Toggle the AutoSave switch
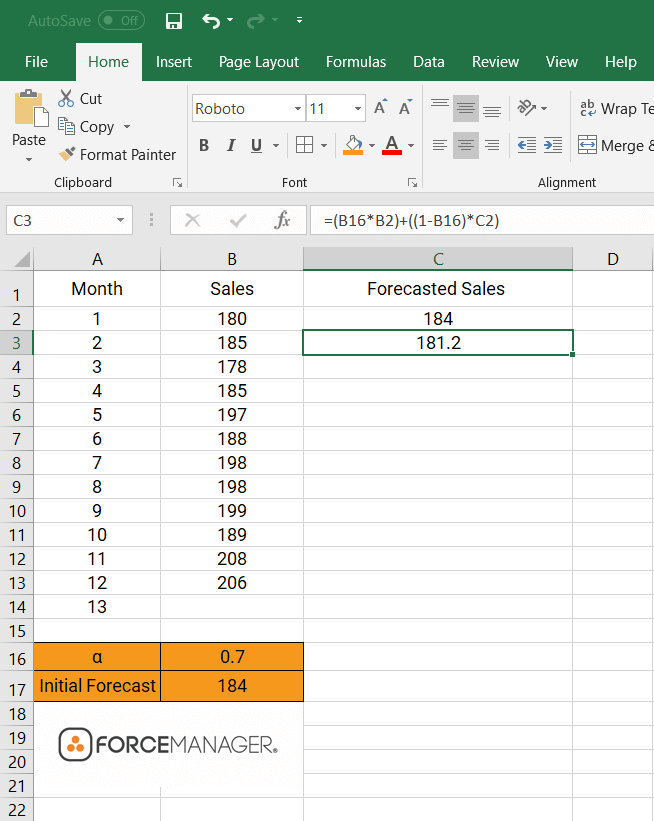 pos(121,20)
